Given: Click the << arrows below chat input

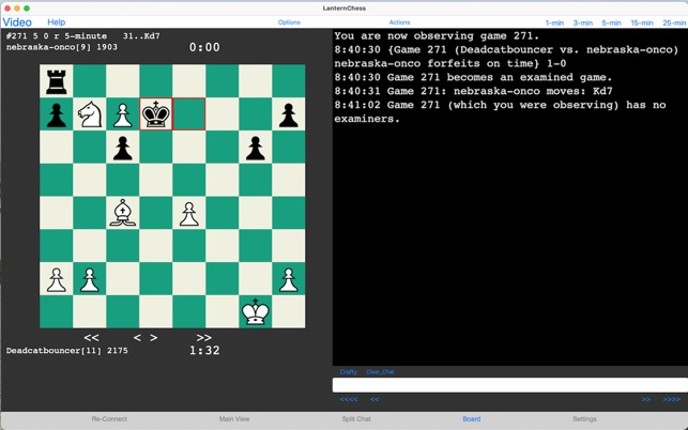Looking at the screenshot, I should (x=375, y=399).
